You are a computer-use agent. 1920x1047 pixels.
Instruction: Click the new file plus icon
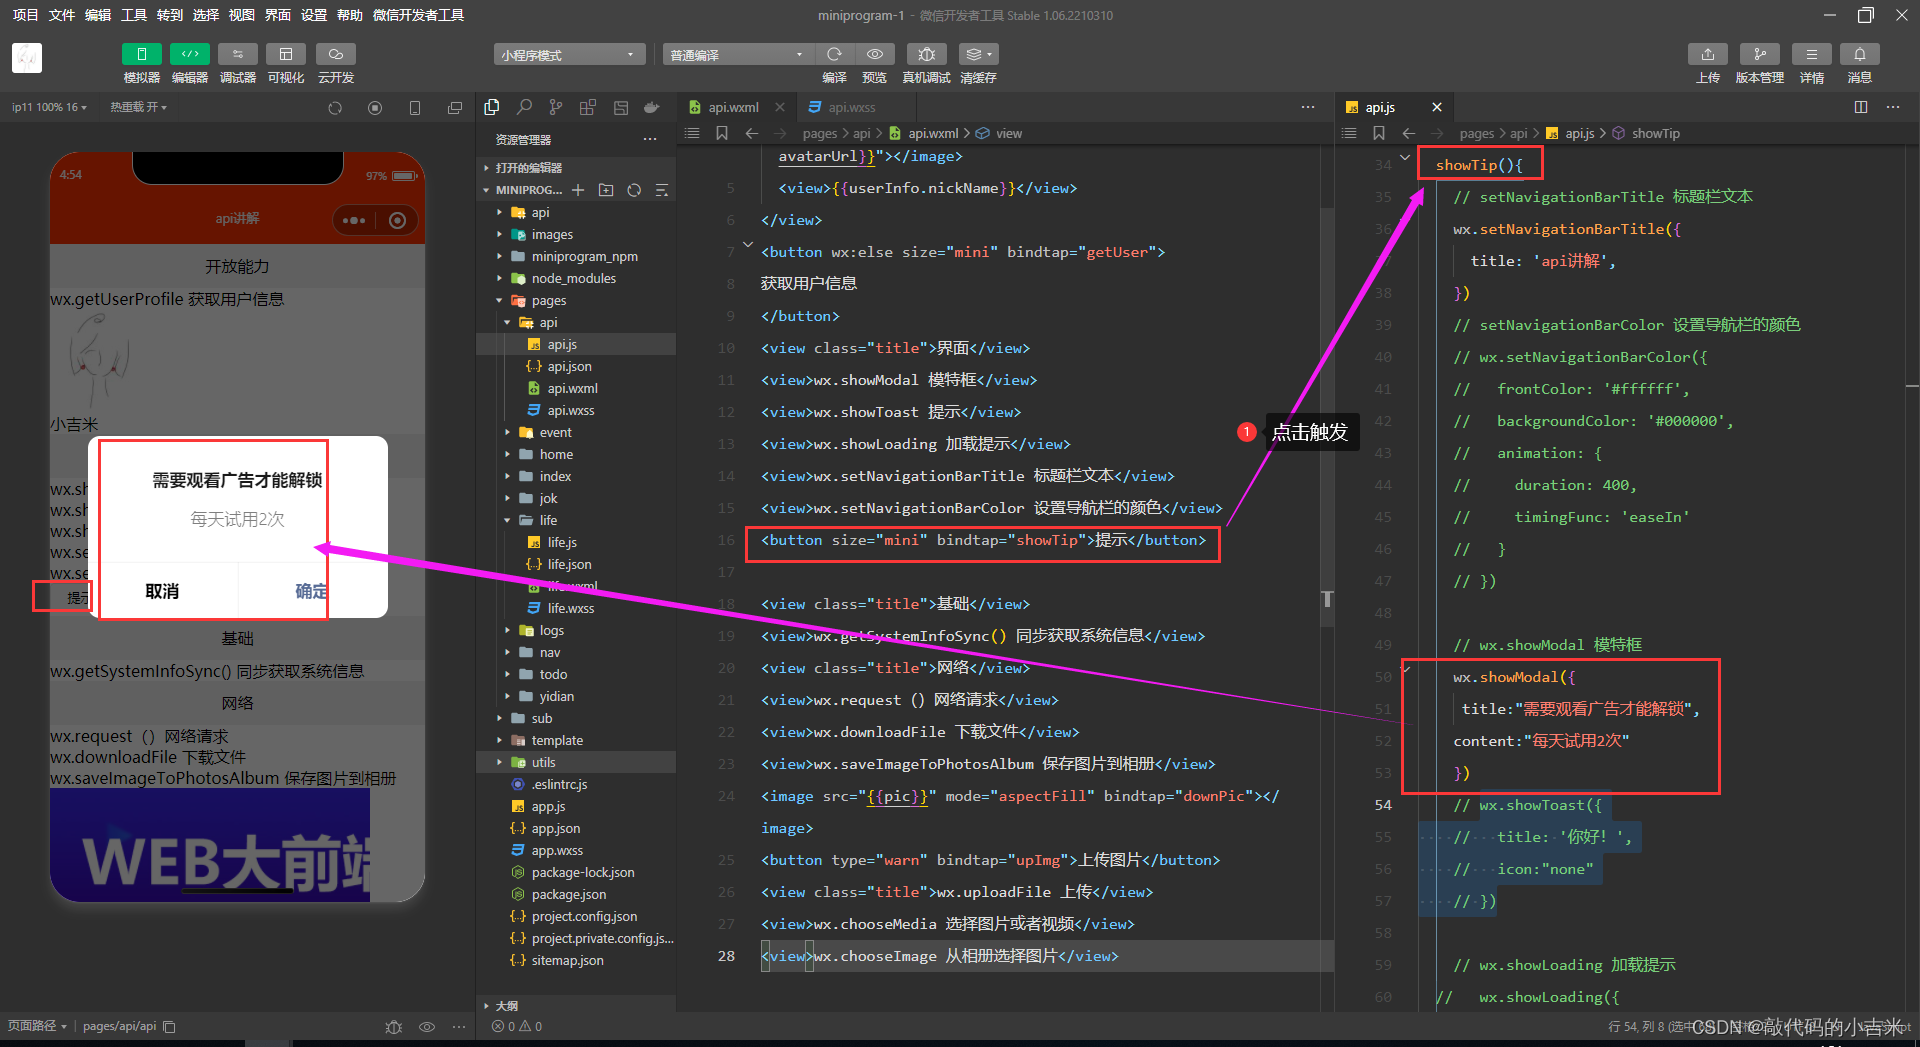point(578,190)
